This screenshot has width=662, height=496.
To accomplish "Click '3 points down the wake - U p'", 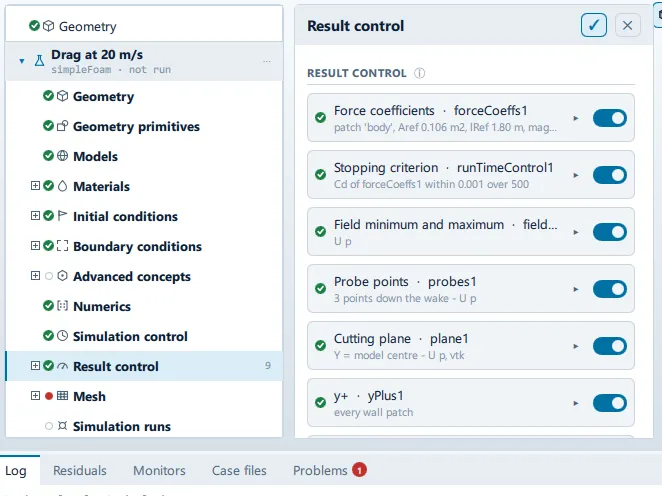I will coord(405,298).
